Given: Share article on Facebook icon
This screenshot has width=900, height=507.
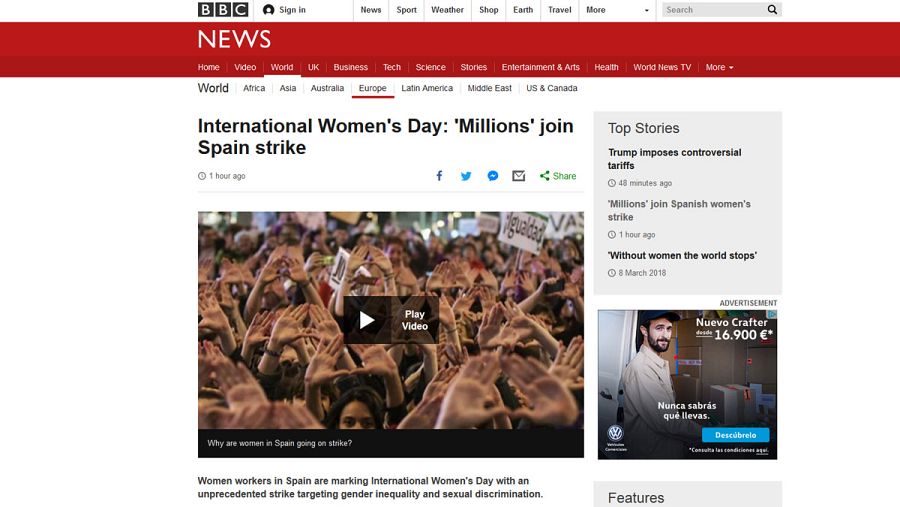Looking at the screenshot, I should (439, 176).
